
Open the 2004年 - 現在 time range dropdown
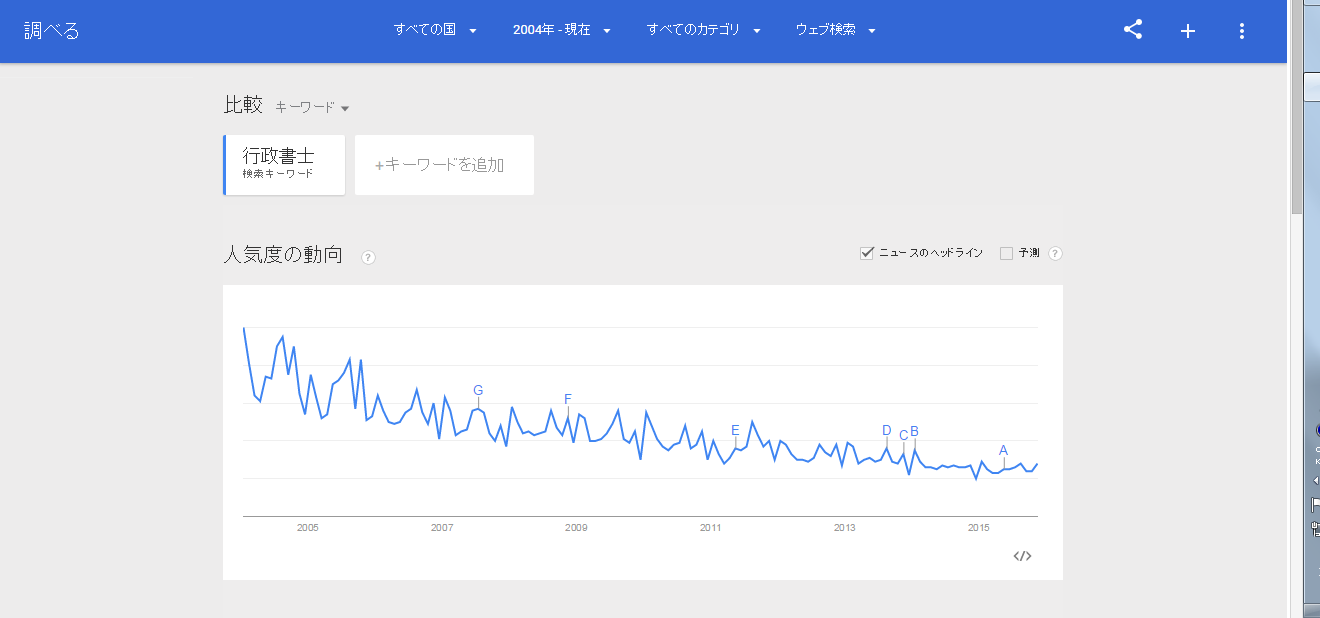click(x=561, y=30)
